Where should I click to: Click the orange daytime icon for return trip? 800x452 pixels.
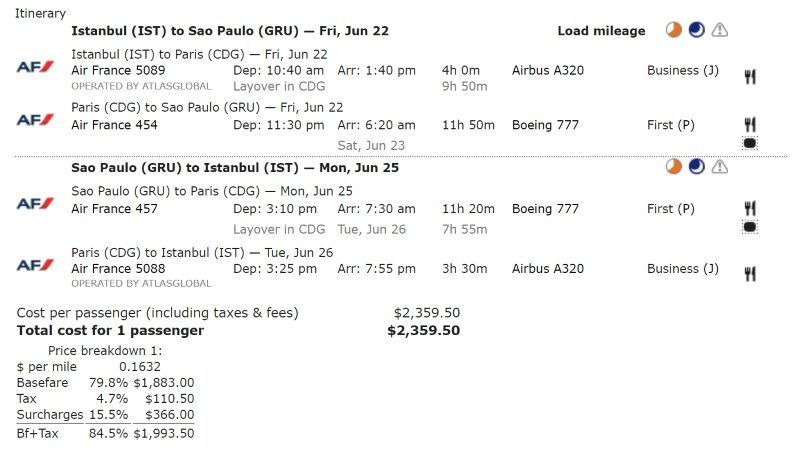pos(675,167)
